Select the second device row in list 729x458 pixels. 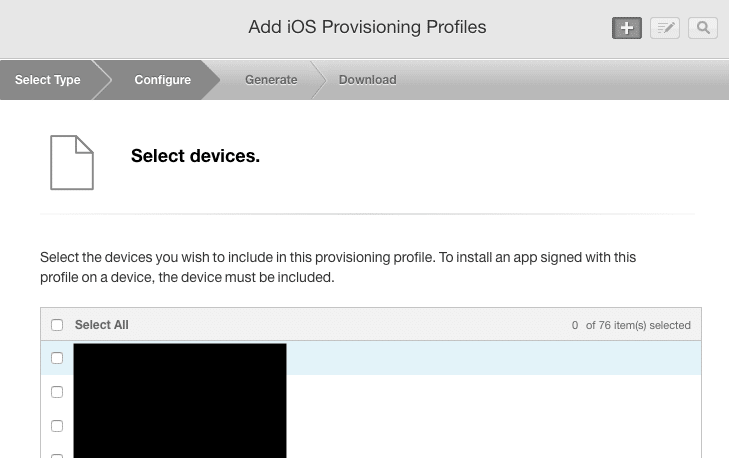point(490,392)
